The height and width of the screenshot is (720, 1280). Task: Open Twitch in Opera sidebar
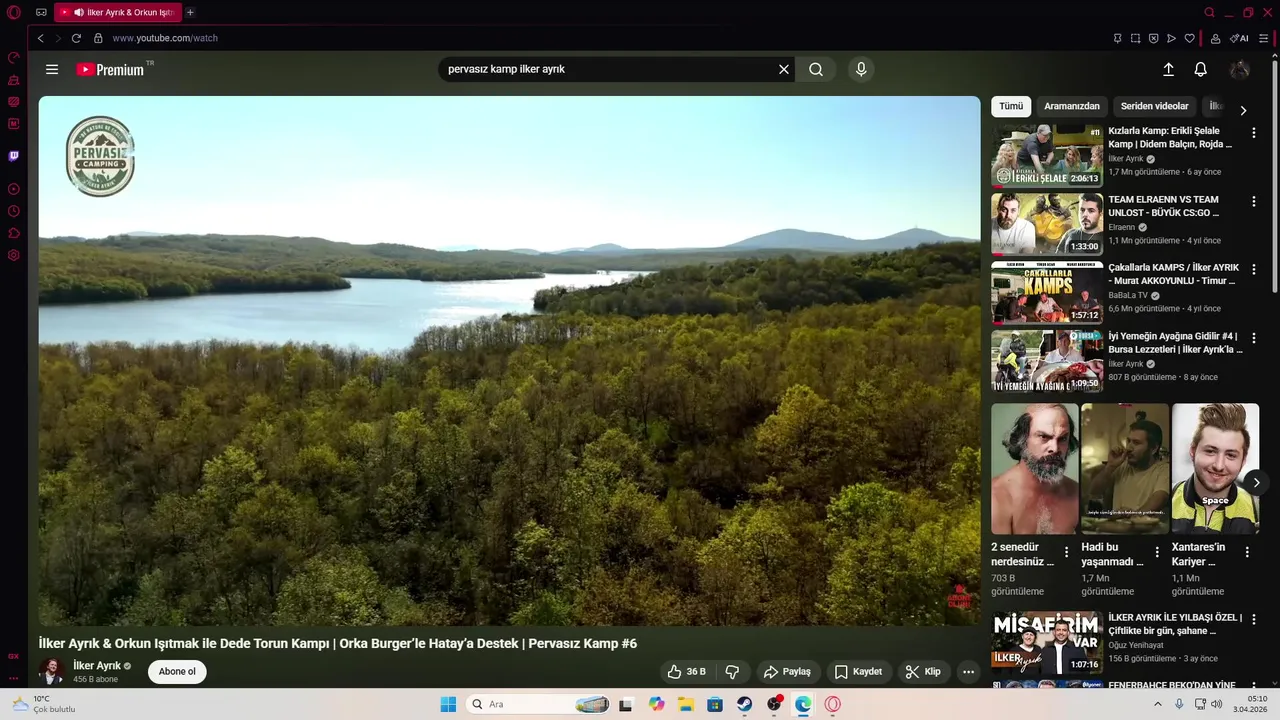14,156
